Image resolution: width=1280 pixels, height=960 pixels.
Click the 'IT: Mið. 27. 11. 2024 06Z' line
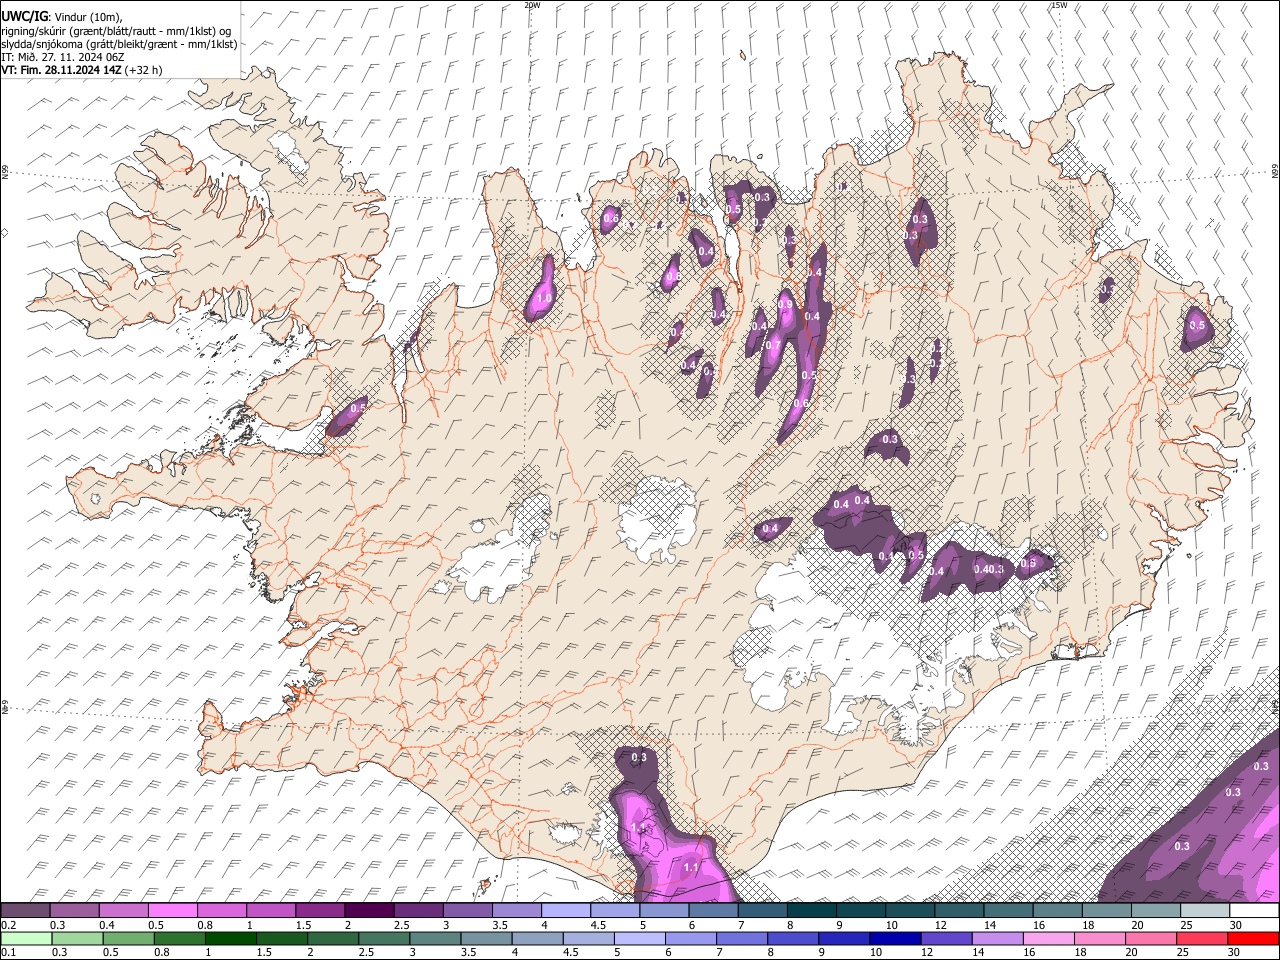coord(64,57)
